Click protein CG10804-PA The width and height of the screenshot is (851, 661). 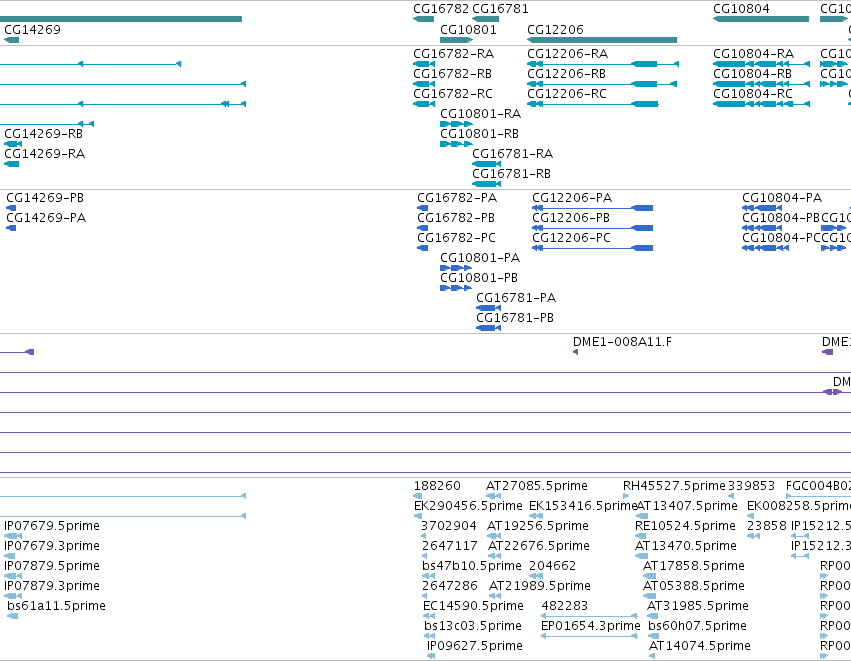pyautogui.click(x=782, y=198)
